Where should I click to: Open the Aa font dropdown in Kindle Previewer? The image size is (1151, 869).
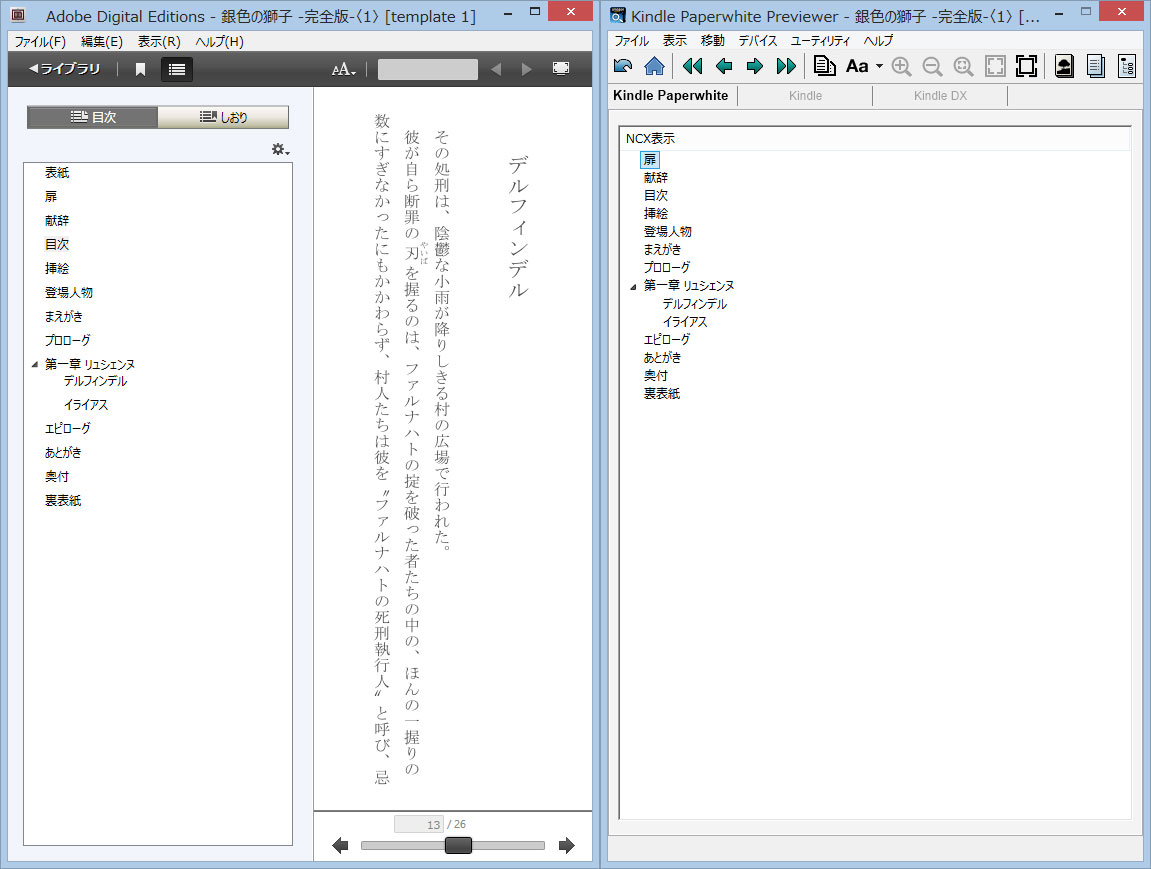pos(864,66)
